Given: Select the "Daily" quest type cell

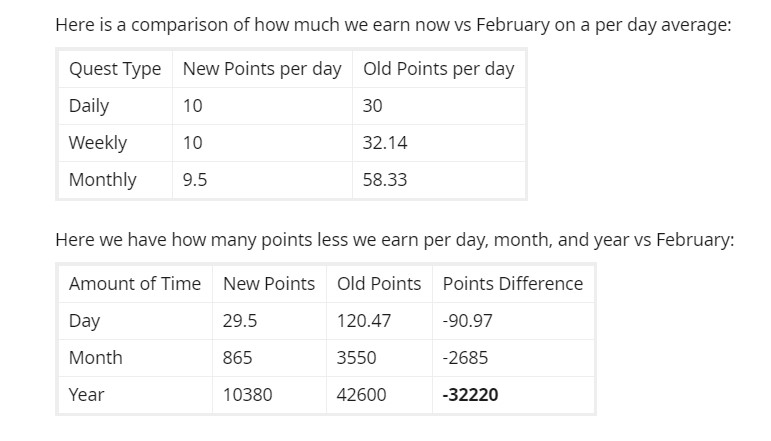Looking at the screenshot, I should [x=89, y=106].
